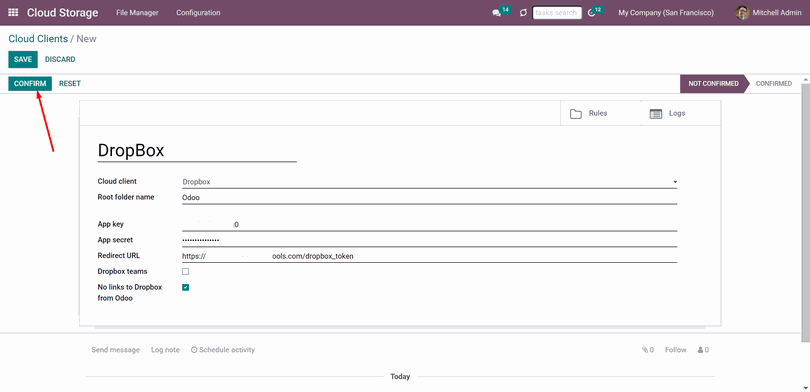
Task: Toggle the Dropbox teams checkbox
Action: (185, 272)
